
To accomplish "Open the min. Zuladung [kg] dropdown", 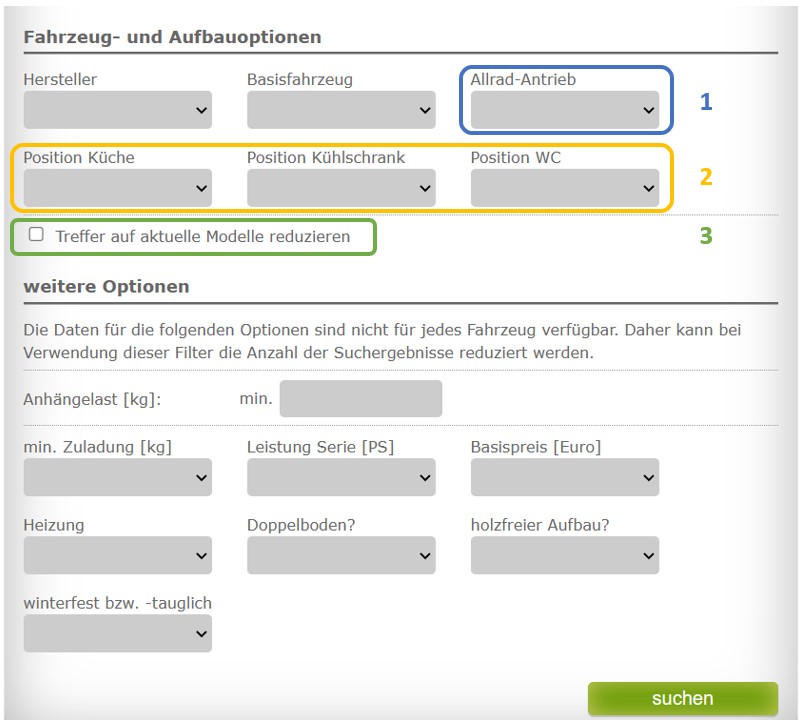I will click(x=117, y=477).
